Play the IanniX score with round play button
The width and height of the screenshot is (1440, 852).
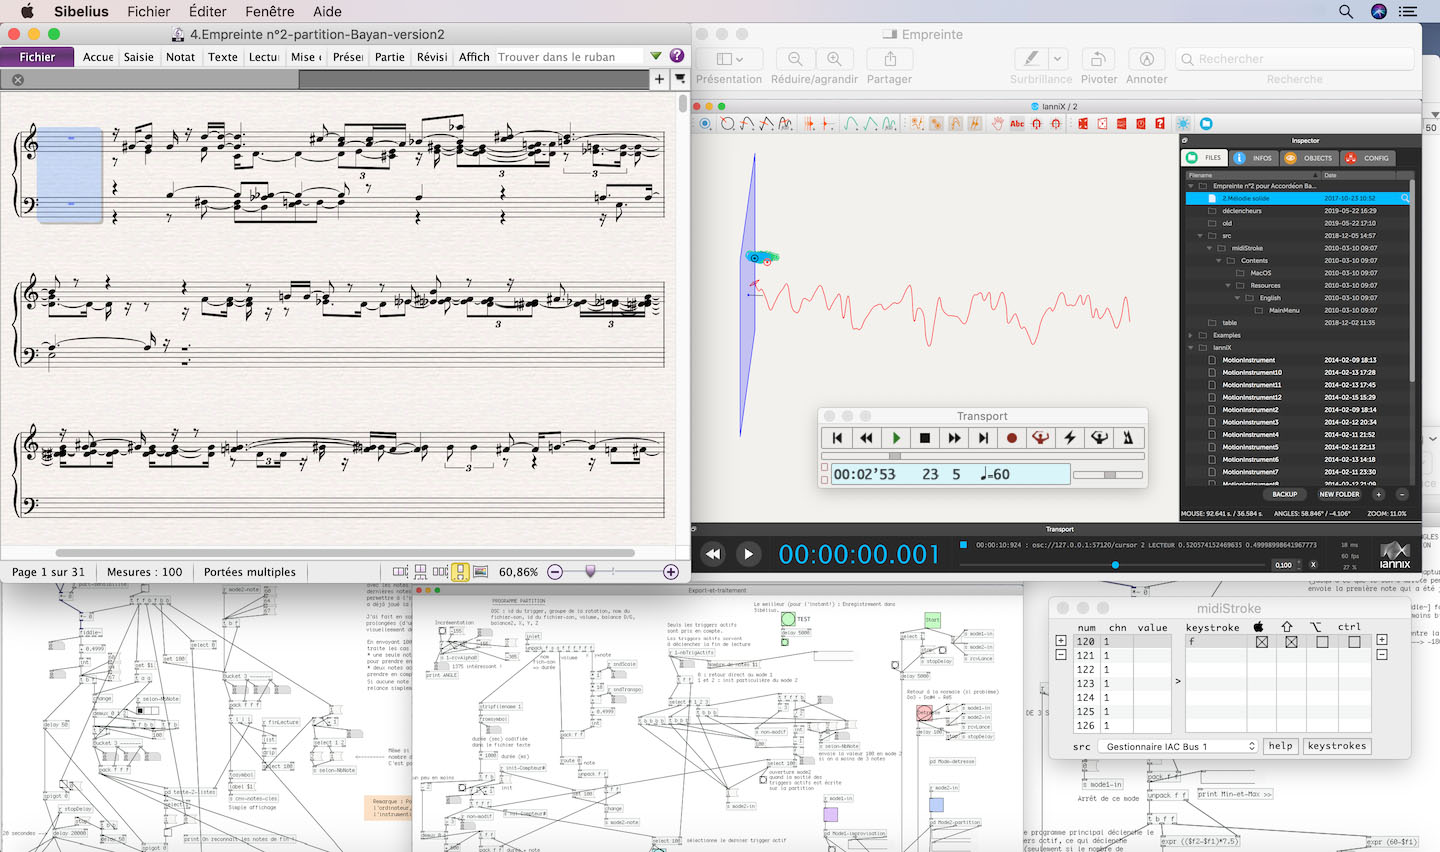(748, 554)
